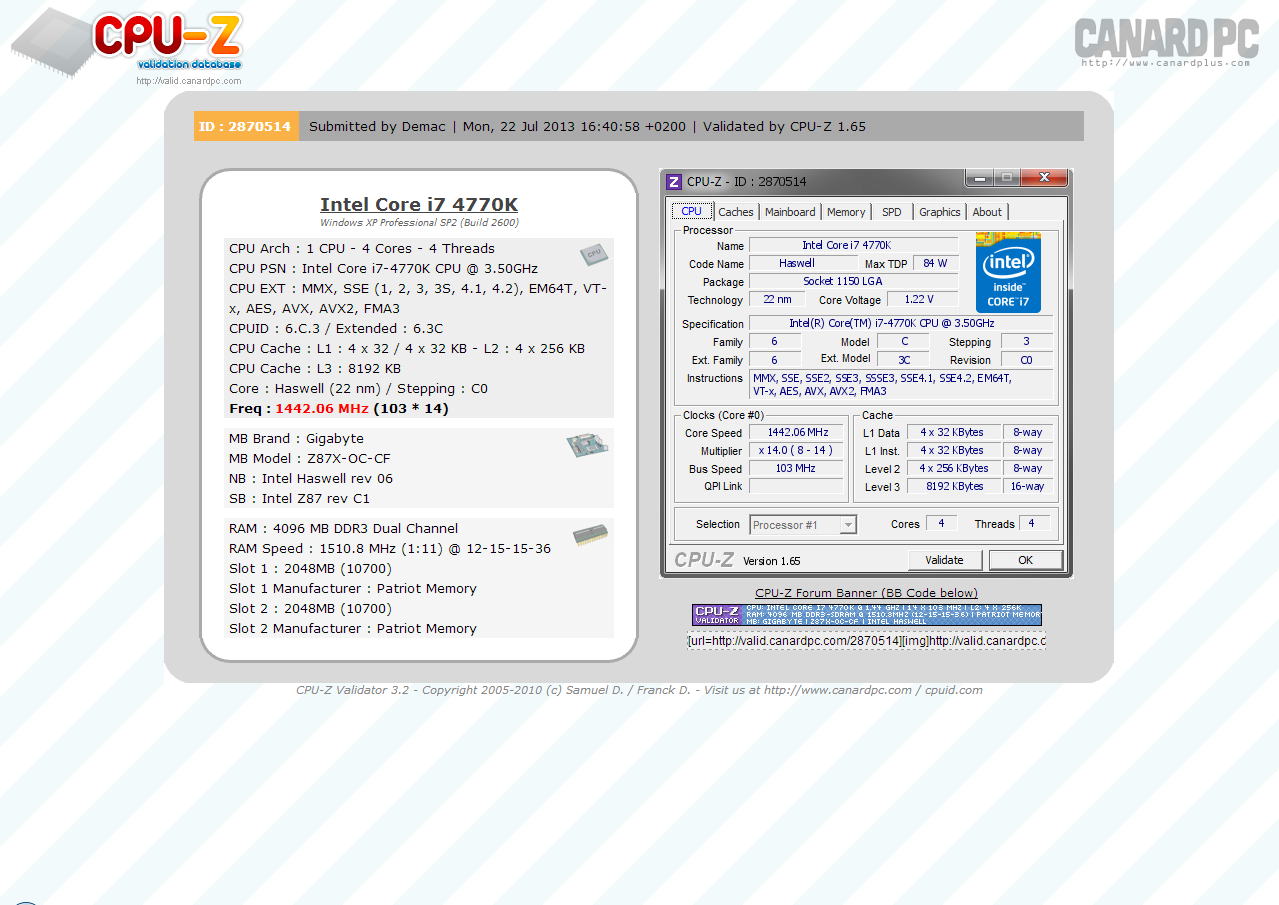
Task: Click the RAM module icon beside RAM row
Action: (x=590, y=536)
